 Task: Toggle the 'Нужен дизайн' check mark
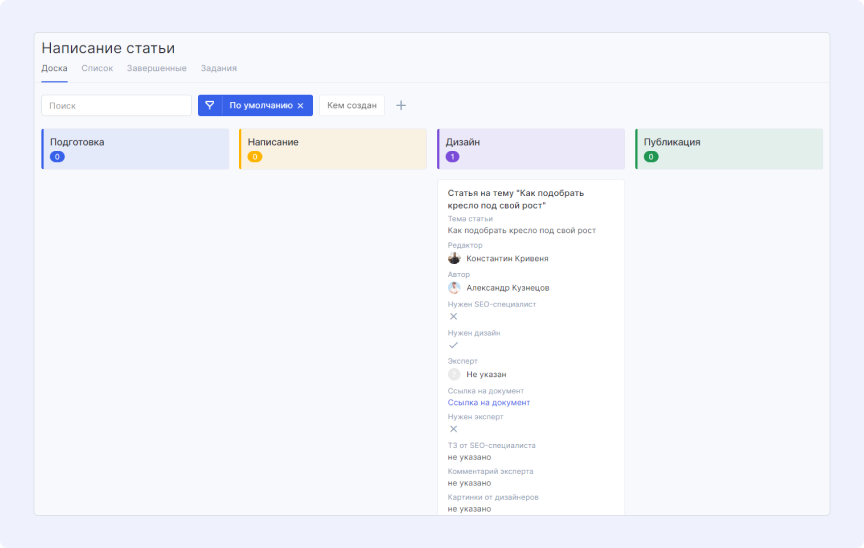[x=453, y=345]
